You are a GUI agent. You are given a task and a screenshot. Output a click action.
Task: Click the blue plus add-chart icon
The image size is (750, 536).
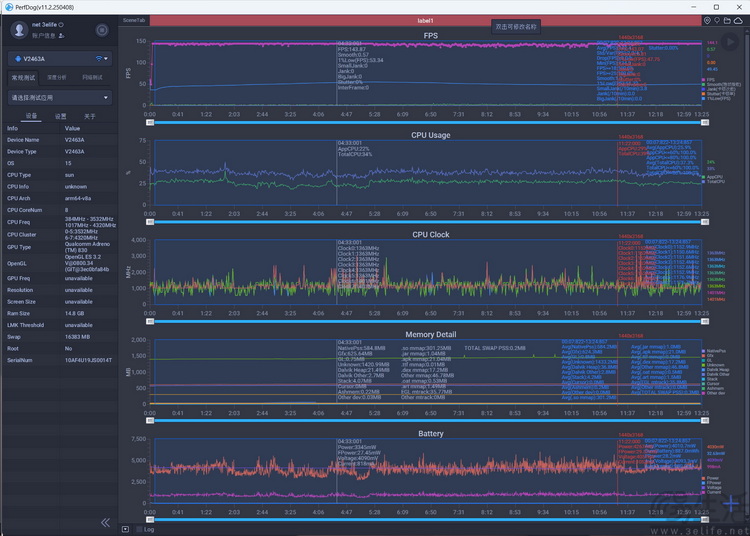click(731, 503)
